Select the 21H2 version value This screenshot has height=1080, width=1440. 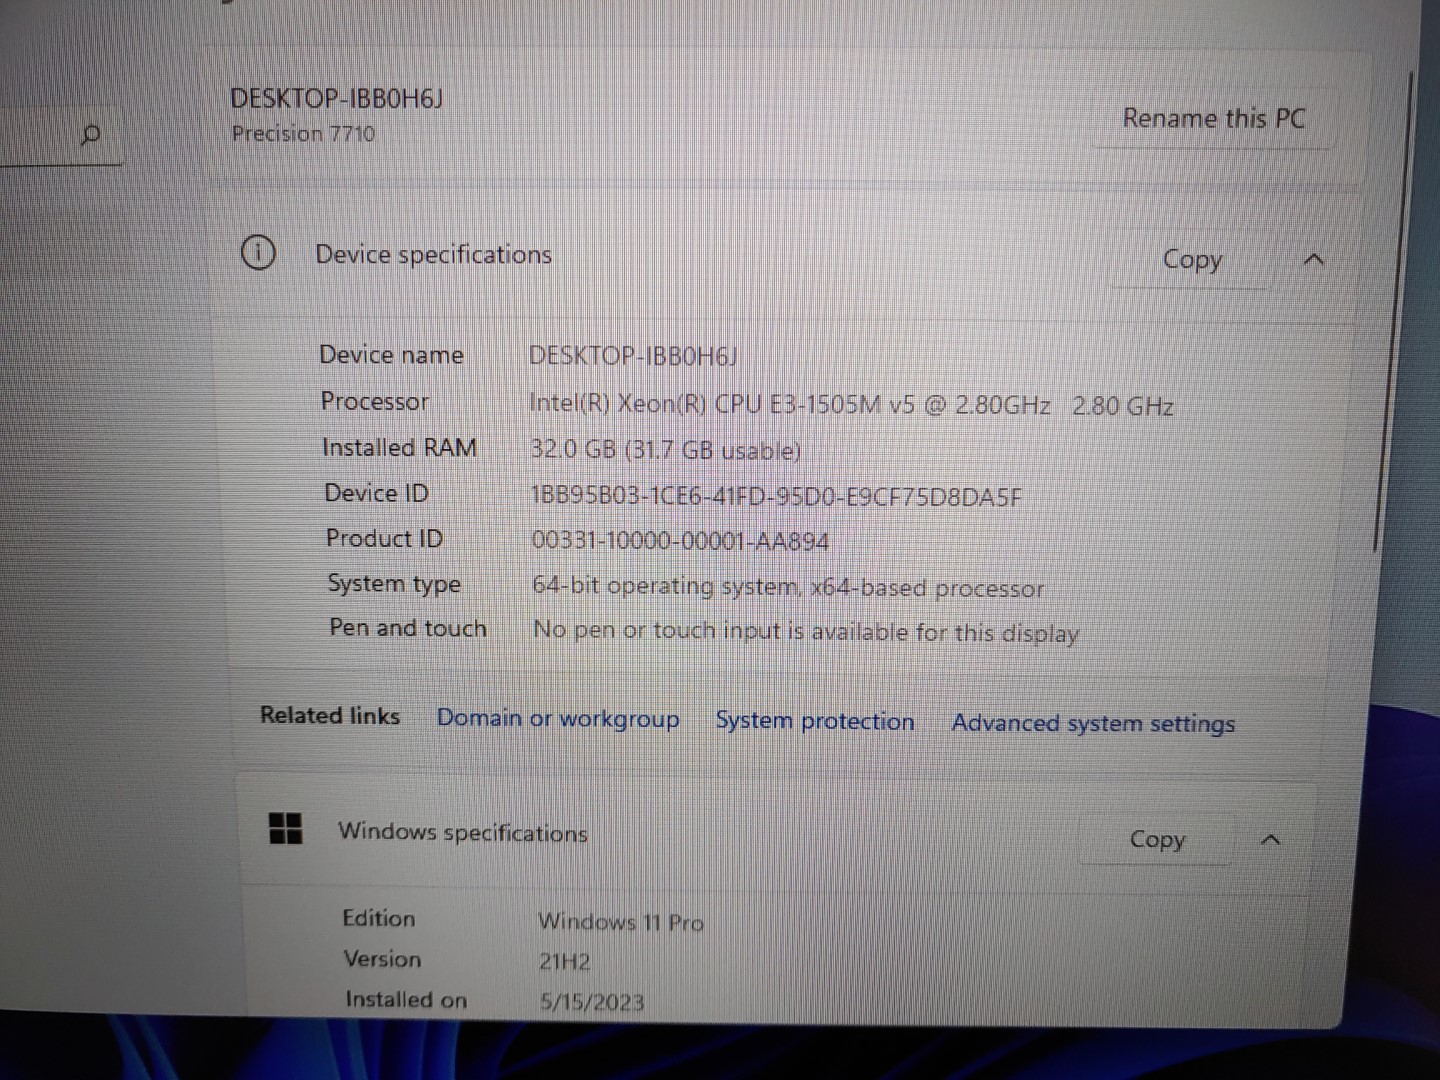point(565,963)
